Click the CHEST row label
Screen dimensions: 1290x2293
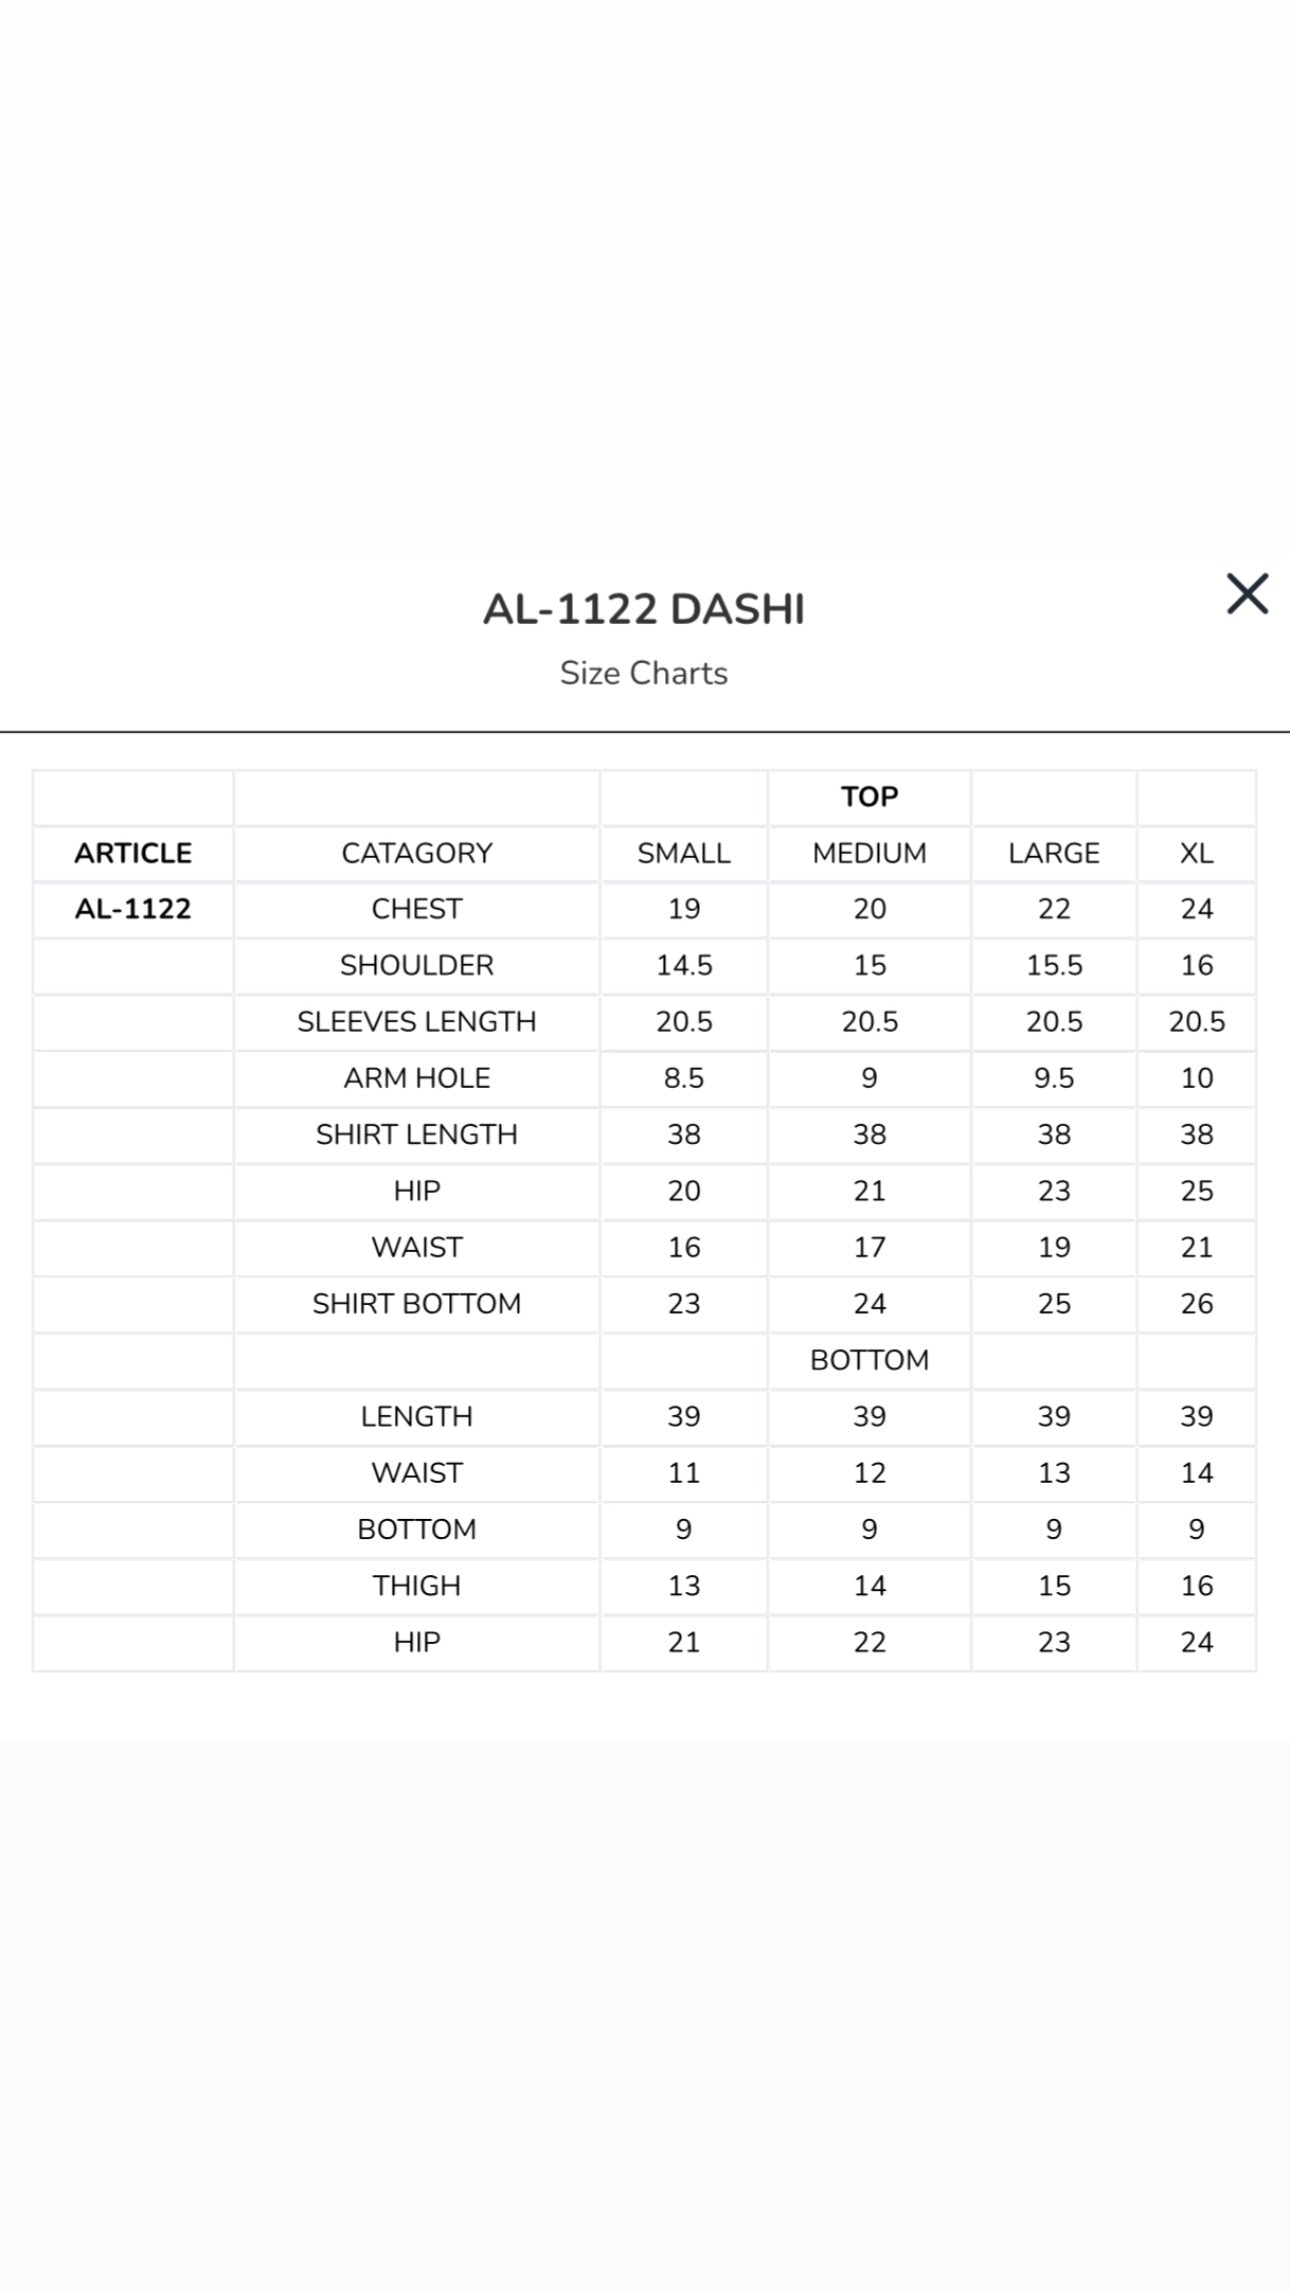coord(417,909)
